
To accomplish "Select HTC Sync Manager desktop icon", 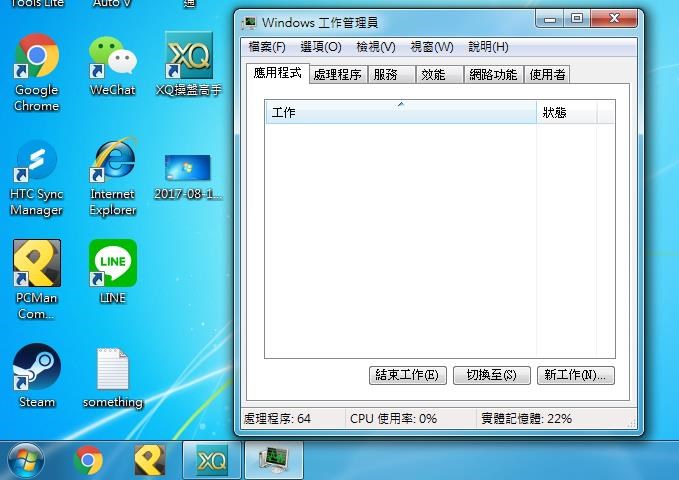I will [37, 178].
